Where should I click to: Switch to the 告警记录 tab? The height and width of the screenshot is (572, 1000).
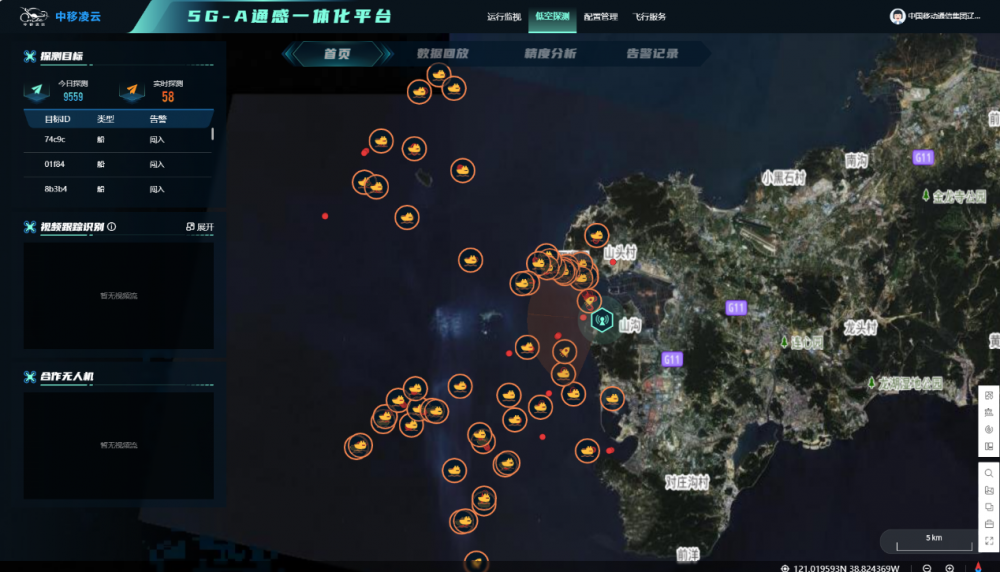pos(652,54)
